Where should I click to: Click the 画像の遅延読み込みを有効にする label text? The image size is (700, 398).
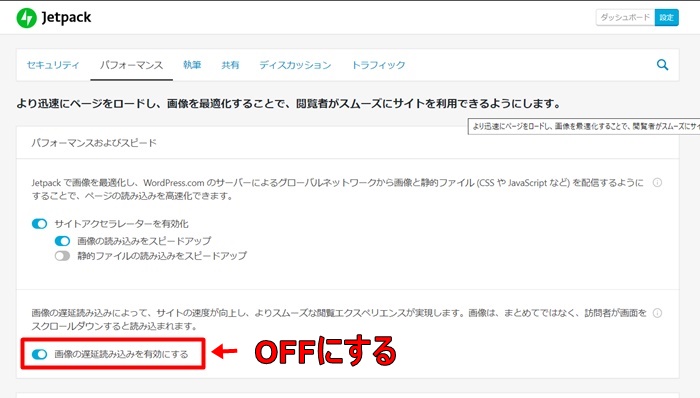point(121,354)
